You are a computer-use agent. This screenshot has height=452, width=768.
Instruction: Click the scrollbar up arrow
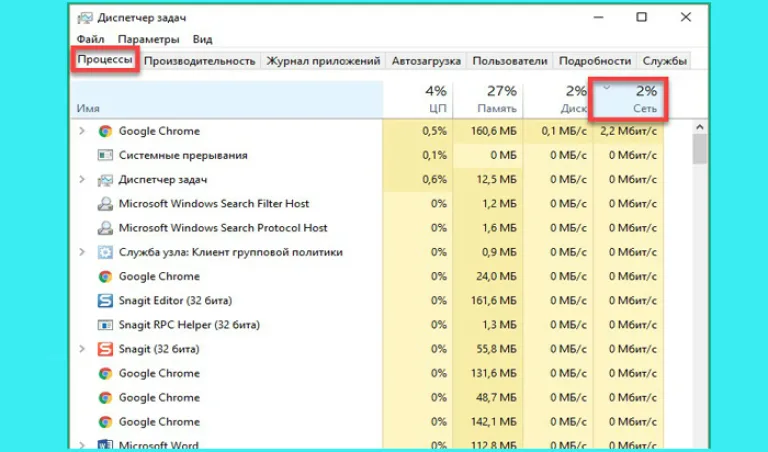[700, 127]
